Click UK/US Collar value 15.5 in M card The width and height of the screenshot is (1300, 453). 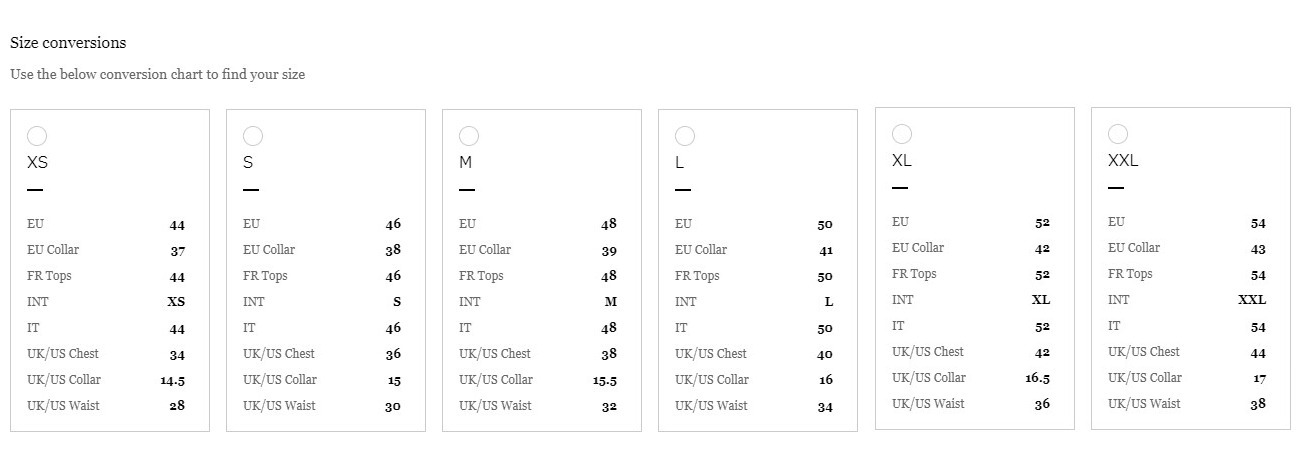pos(605,380)
